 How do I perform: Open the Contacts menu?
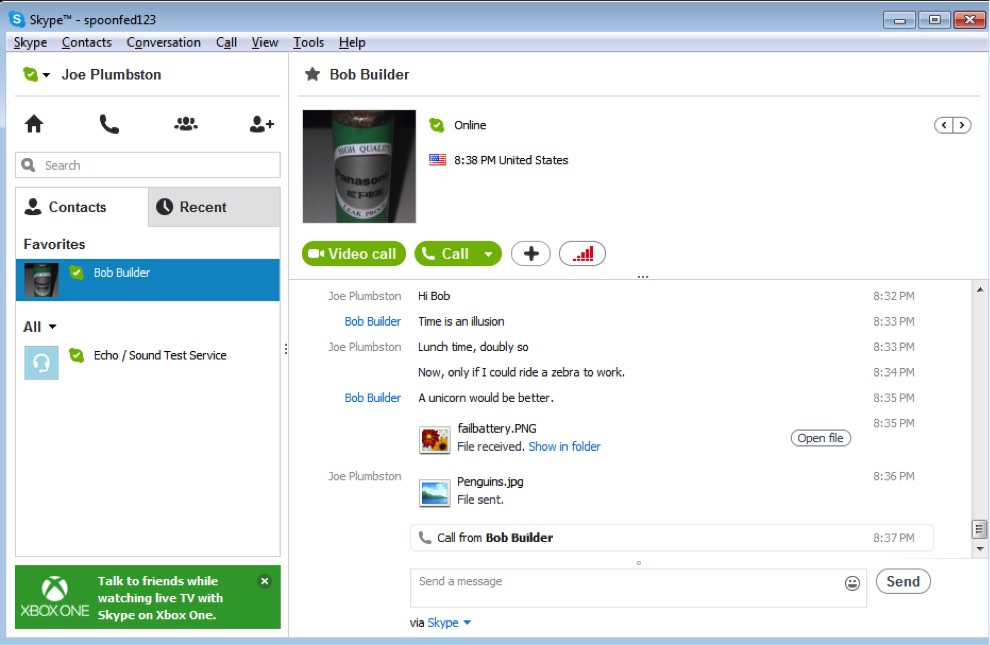86,42
